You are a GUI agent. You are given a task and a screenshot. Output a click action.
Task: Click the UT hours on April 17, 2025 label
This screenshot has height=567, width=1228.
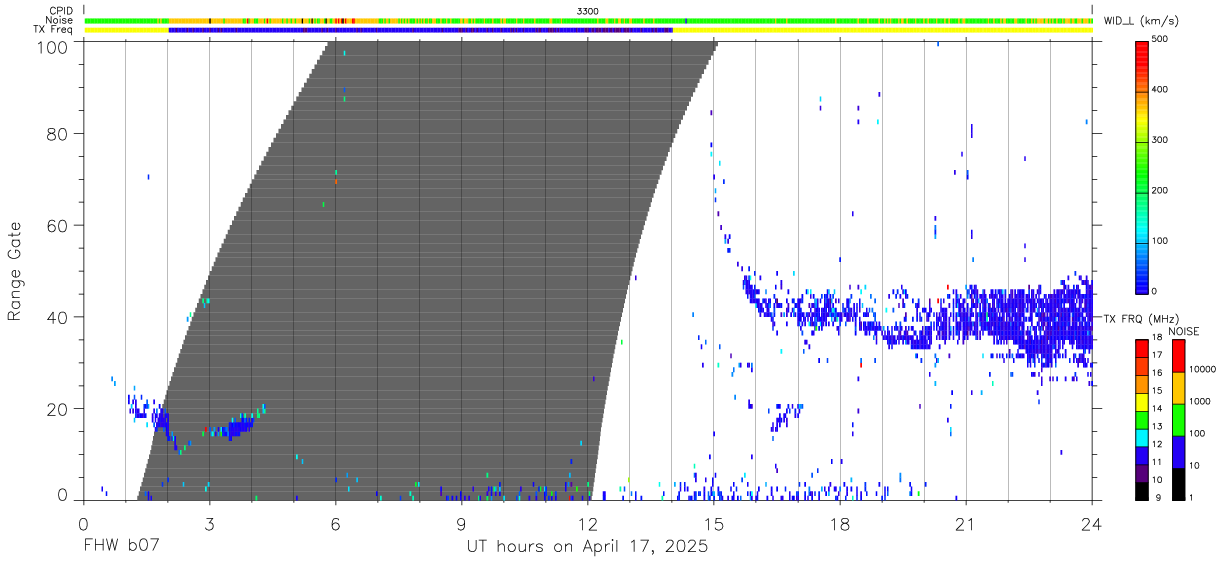587,547
